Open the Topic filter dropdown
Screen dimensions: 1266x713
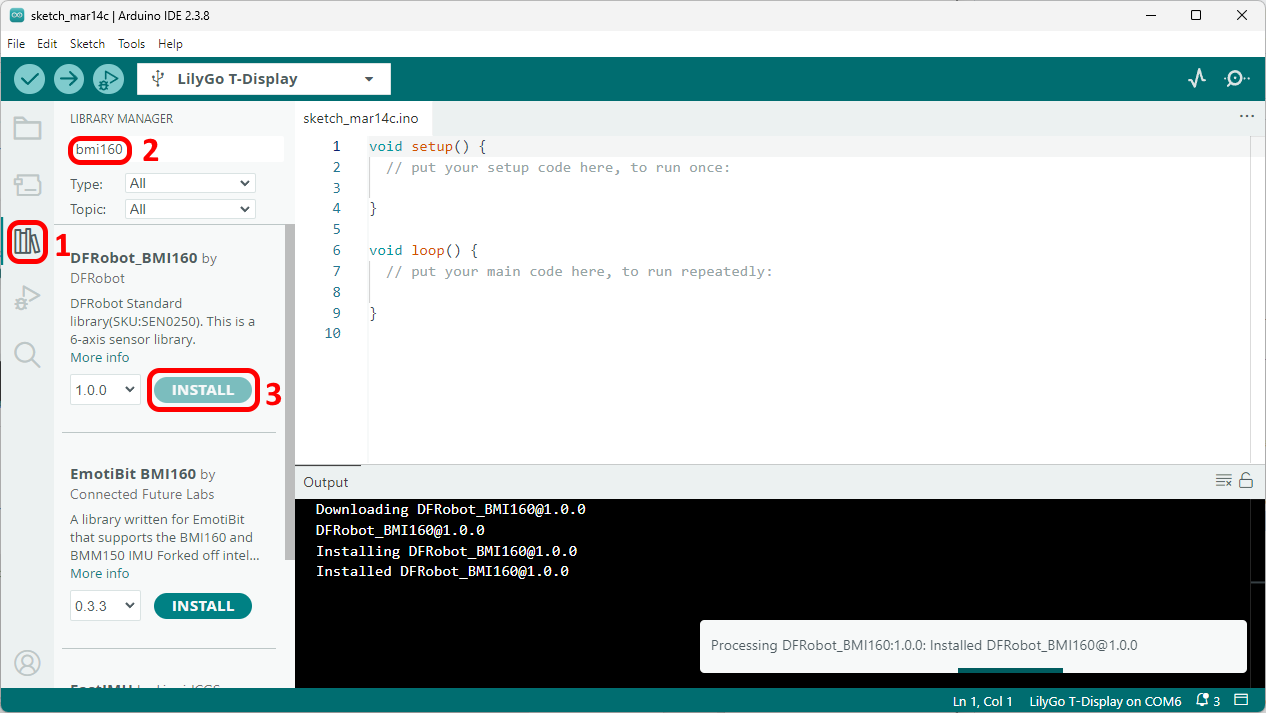click(x=190, y=209)
